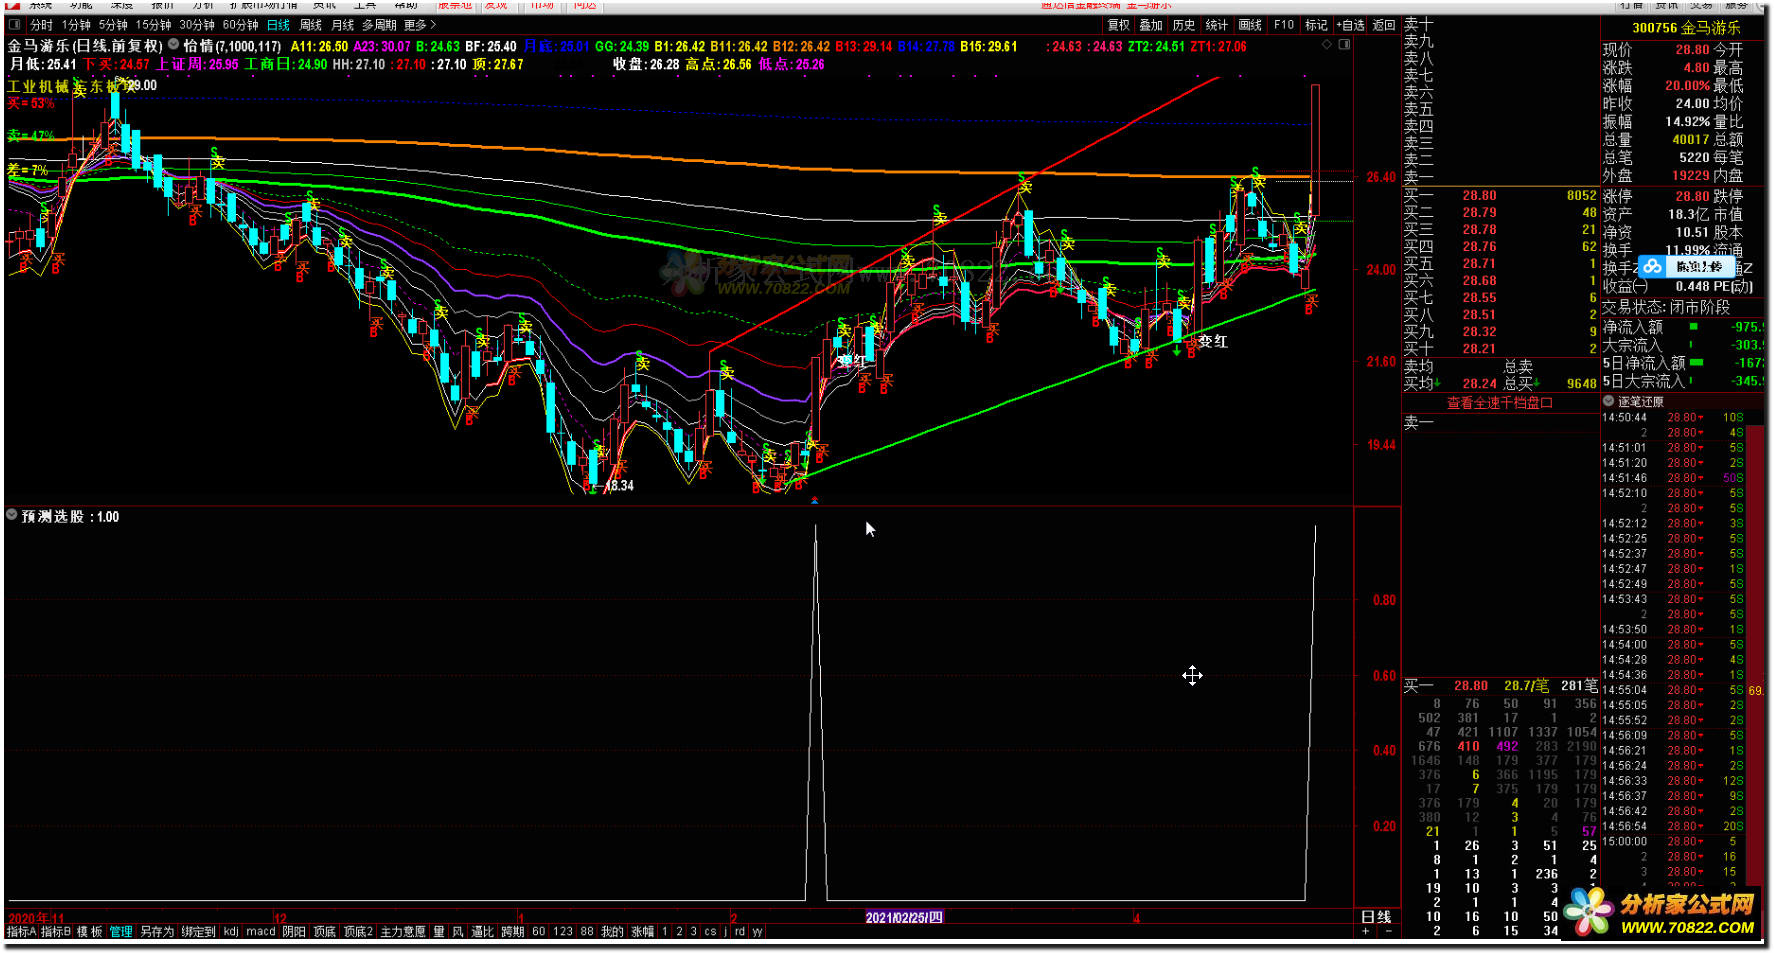1774x953 pixels.
Task: Select the 15分钟 period
Action: pos(154,25)
